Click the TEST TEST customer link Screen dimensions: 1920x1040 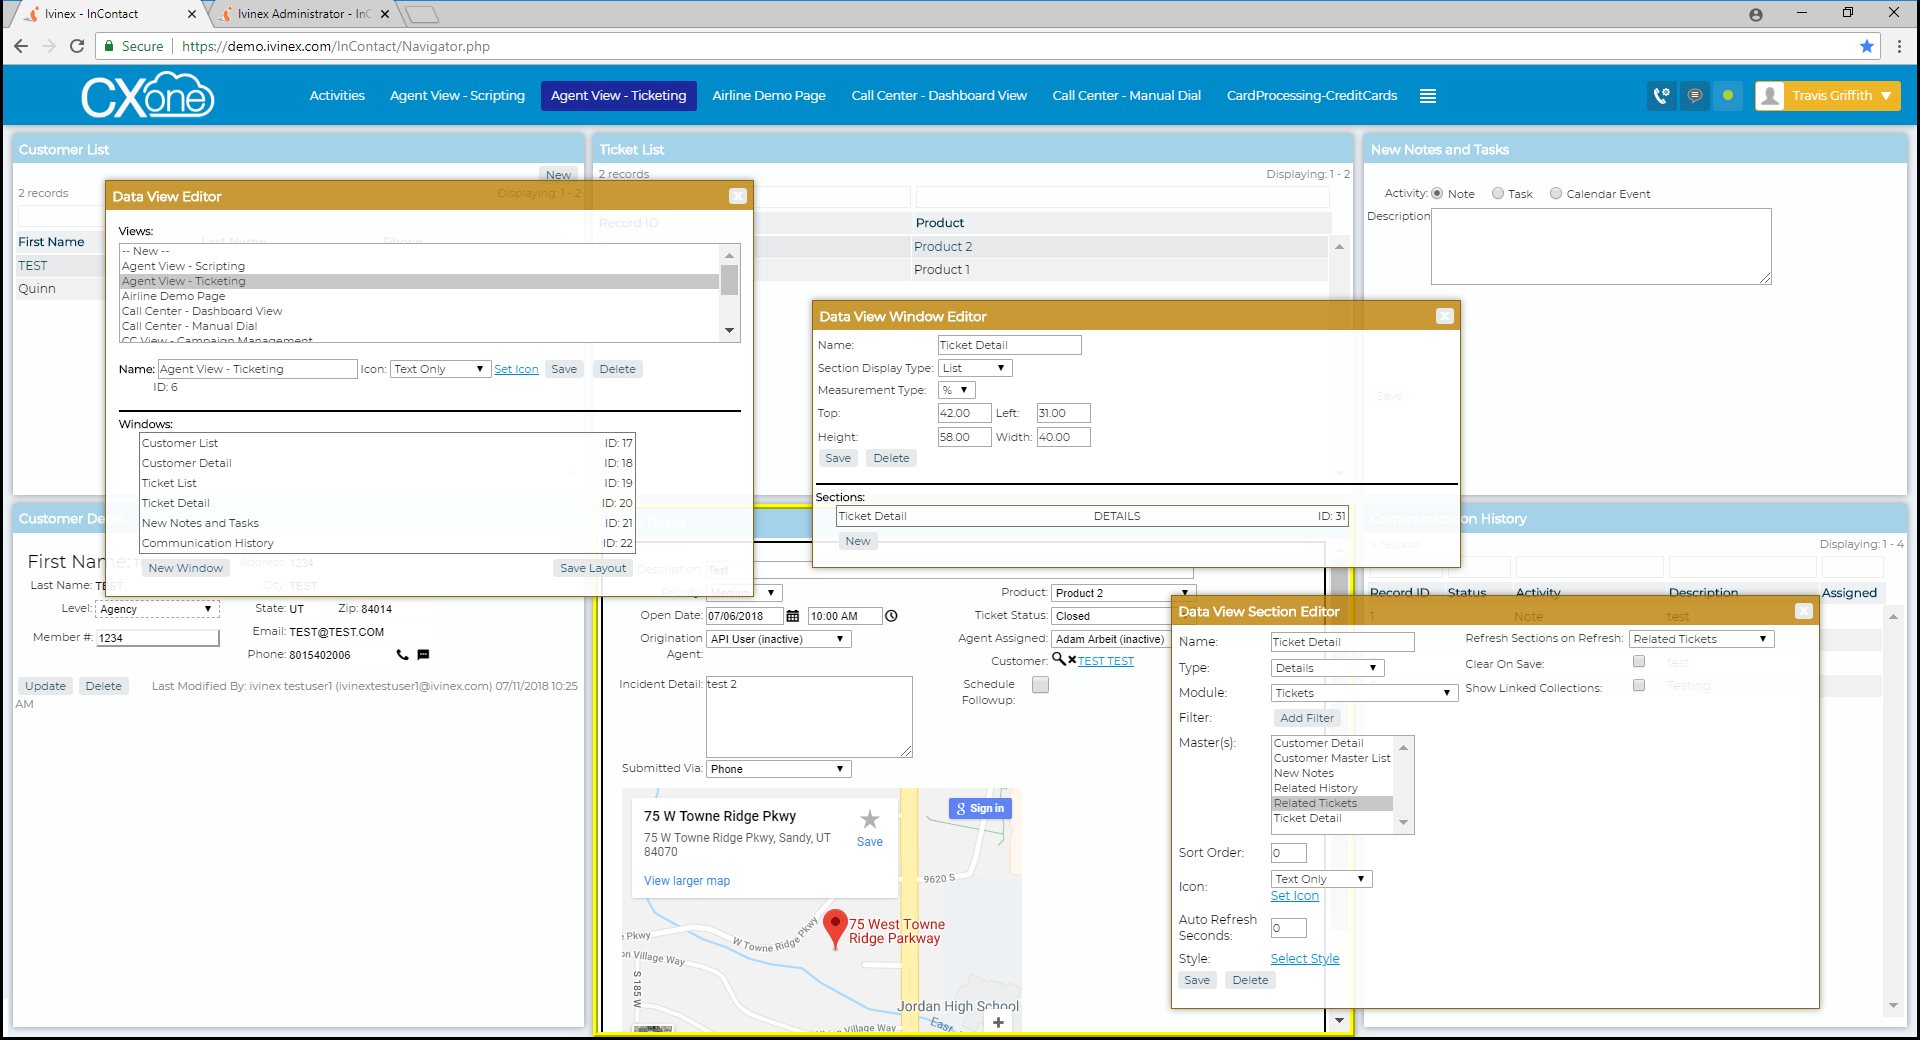click(x=1106, y=661)
